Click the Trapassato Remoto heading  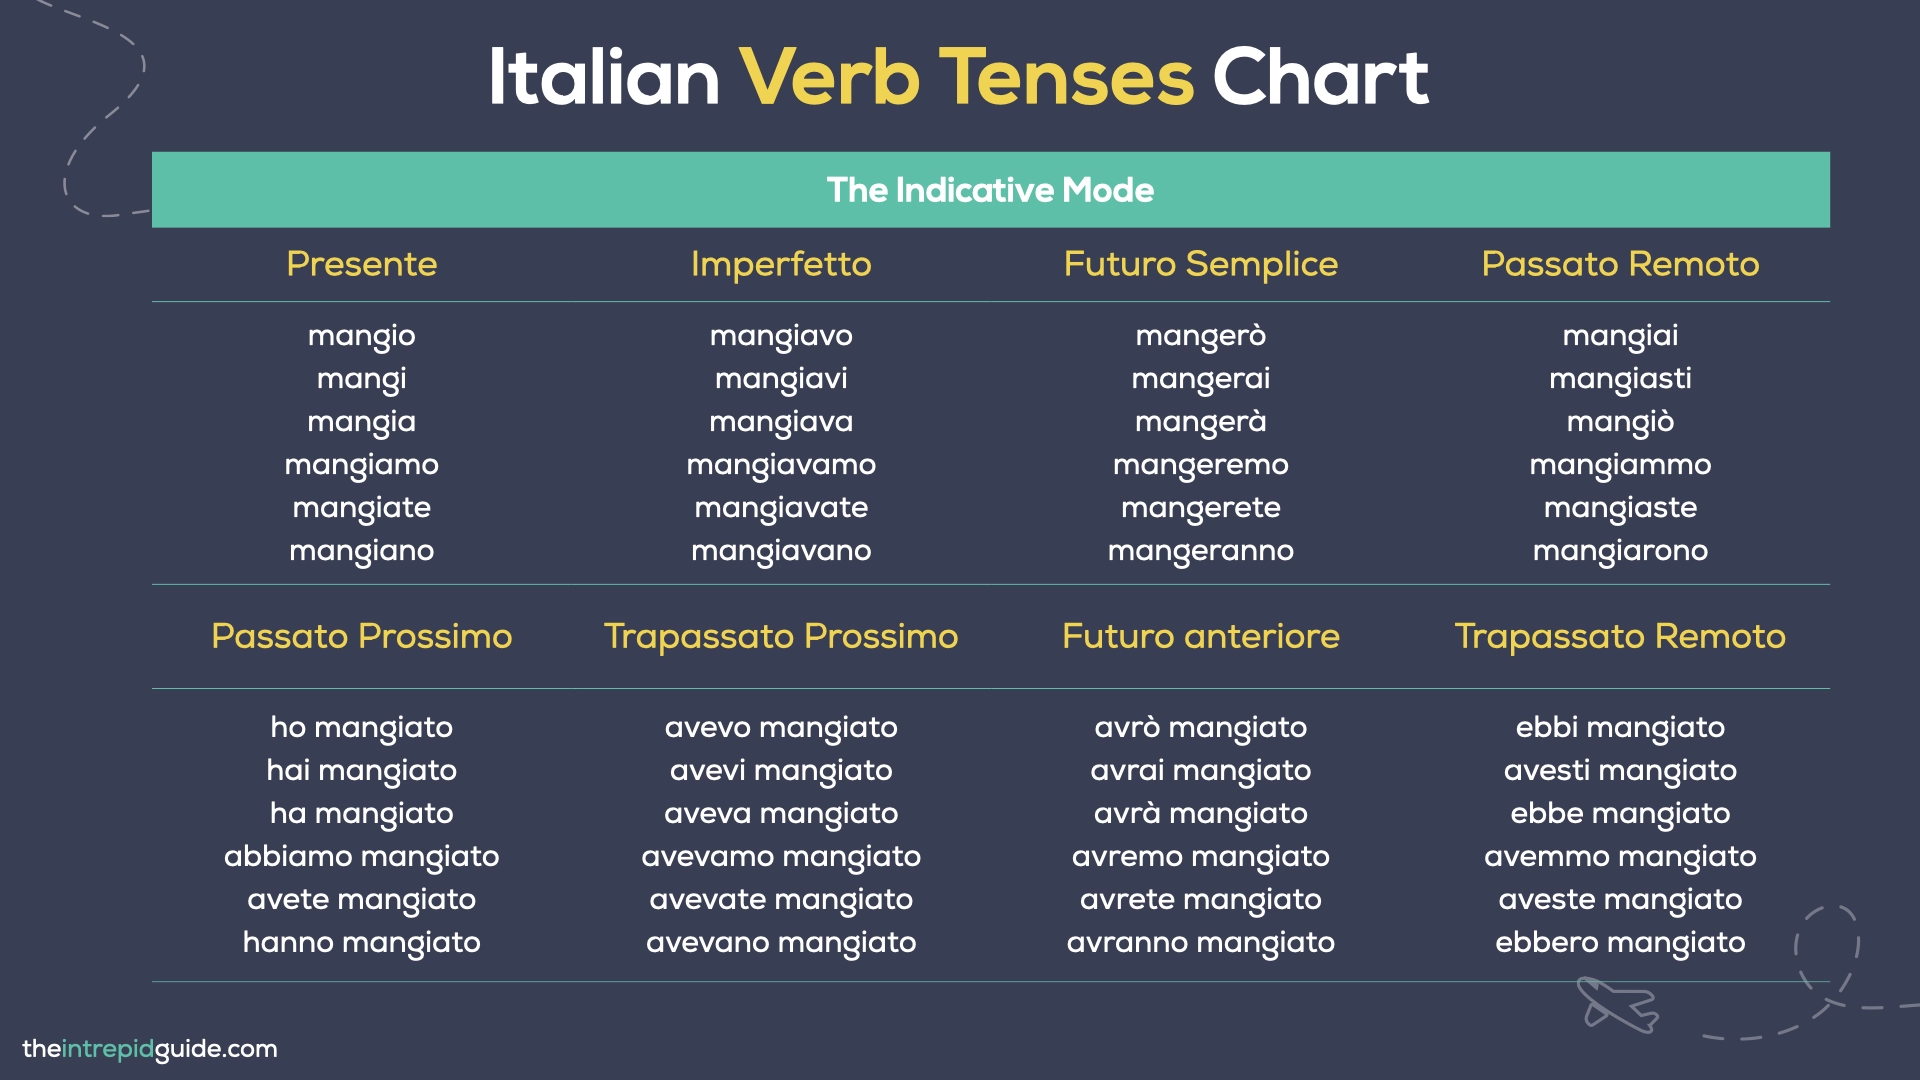coord(1620,636)
